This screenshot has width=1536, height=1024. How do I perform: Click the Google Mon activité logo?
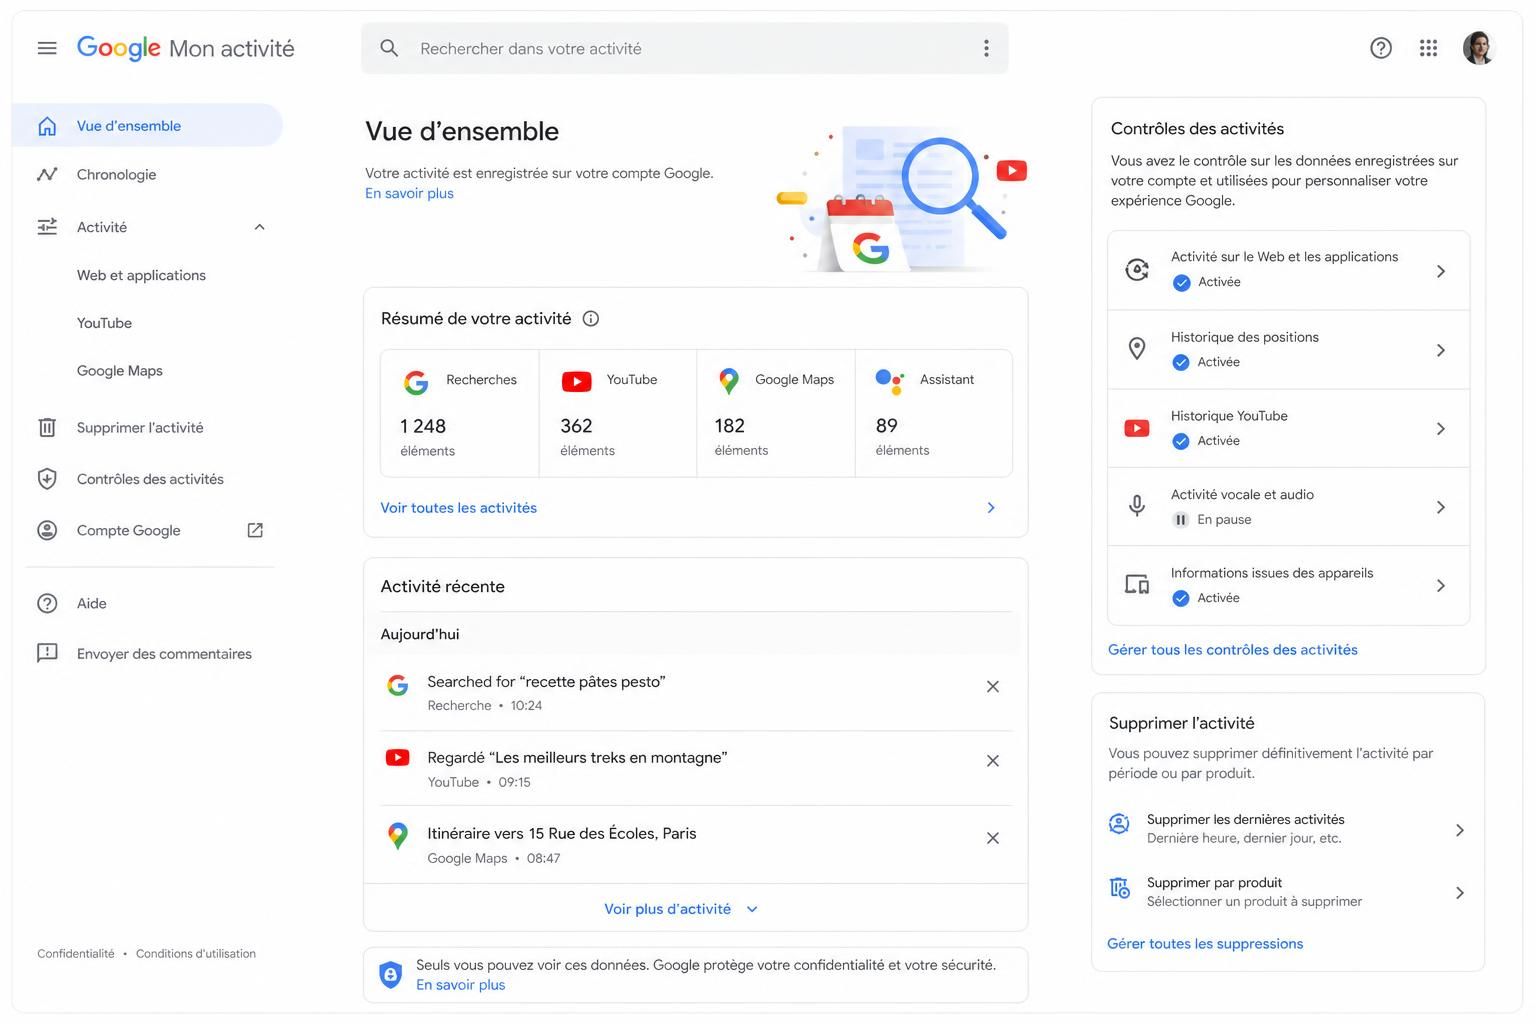[x=186, y=48]
